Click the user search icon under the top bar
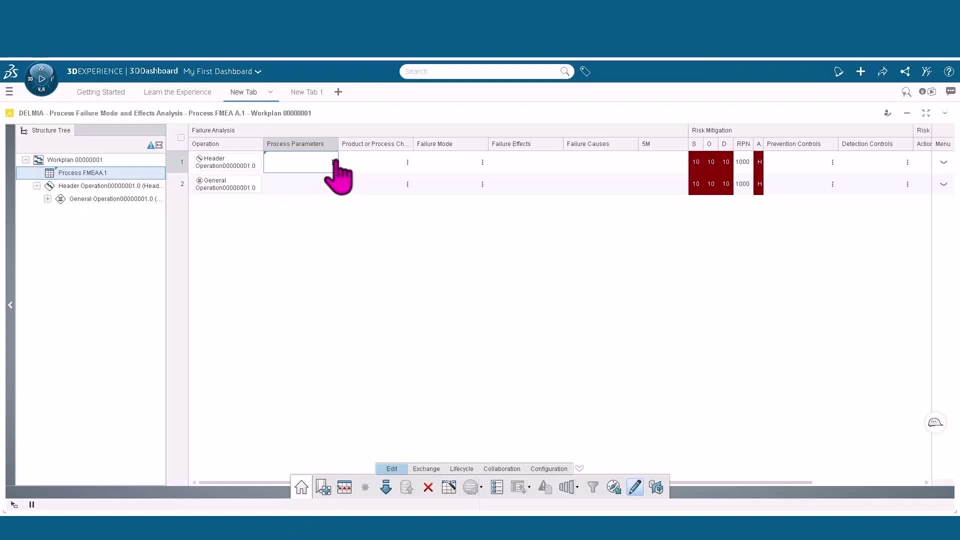This screenshot has height=540, width=960. (x=906, y=92)
